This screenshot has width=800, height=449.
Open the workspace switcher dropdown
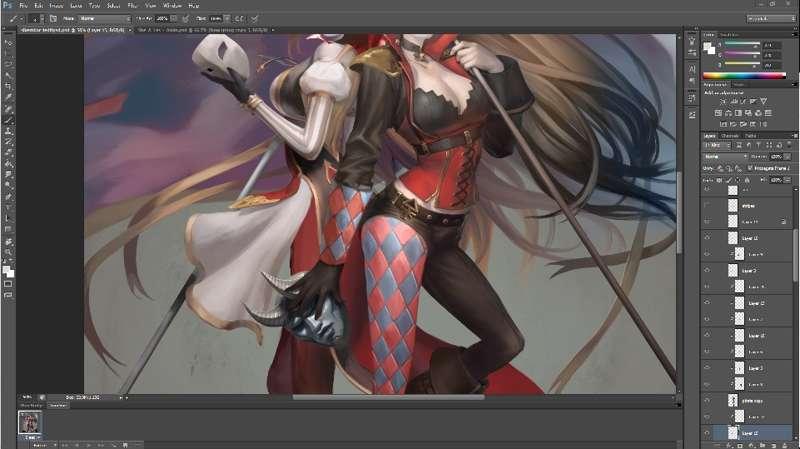pos(771,18)
